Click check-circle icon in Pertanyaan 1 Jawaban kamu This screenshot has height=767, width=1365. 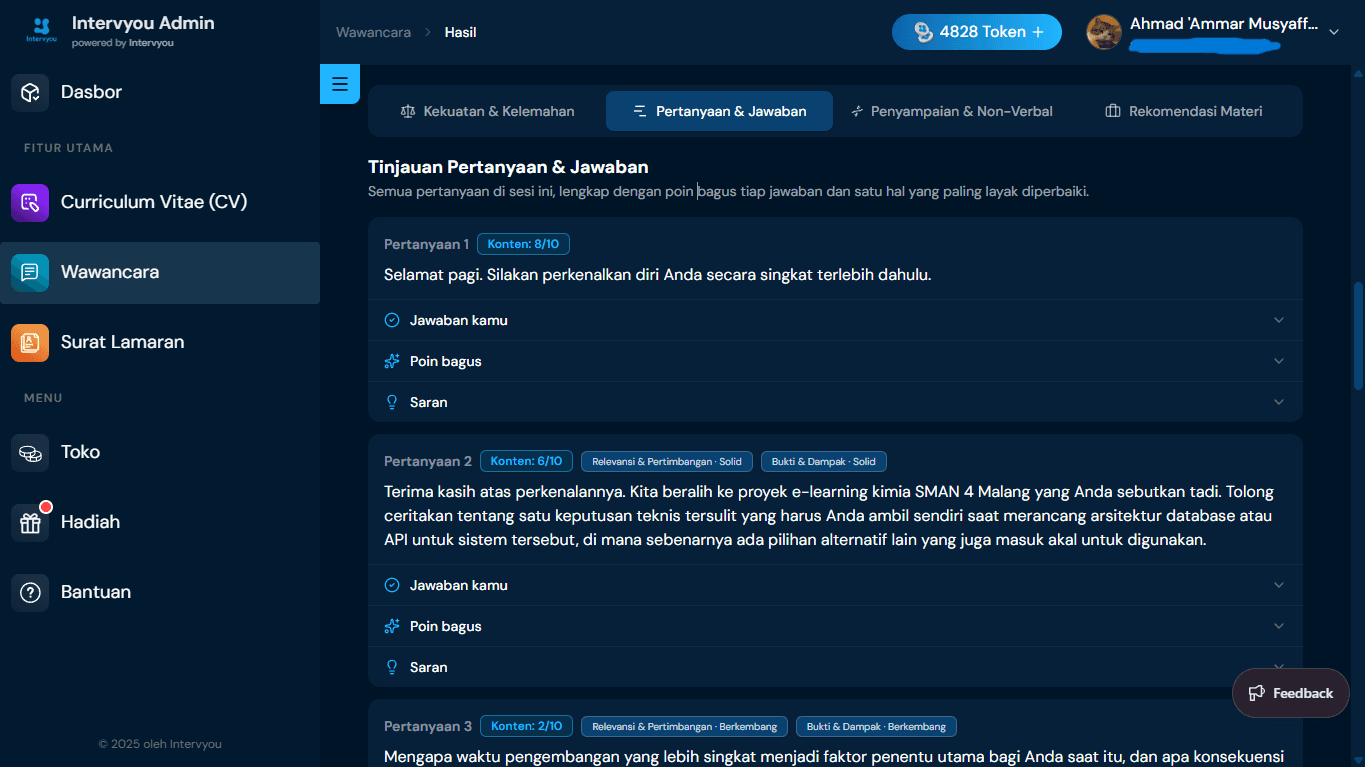tap(392, 320)
